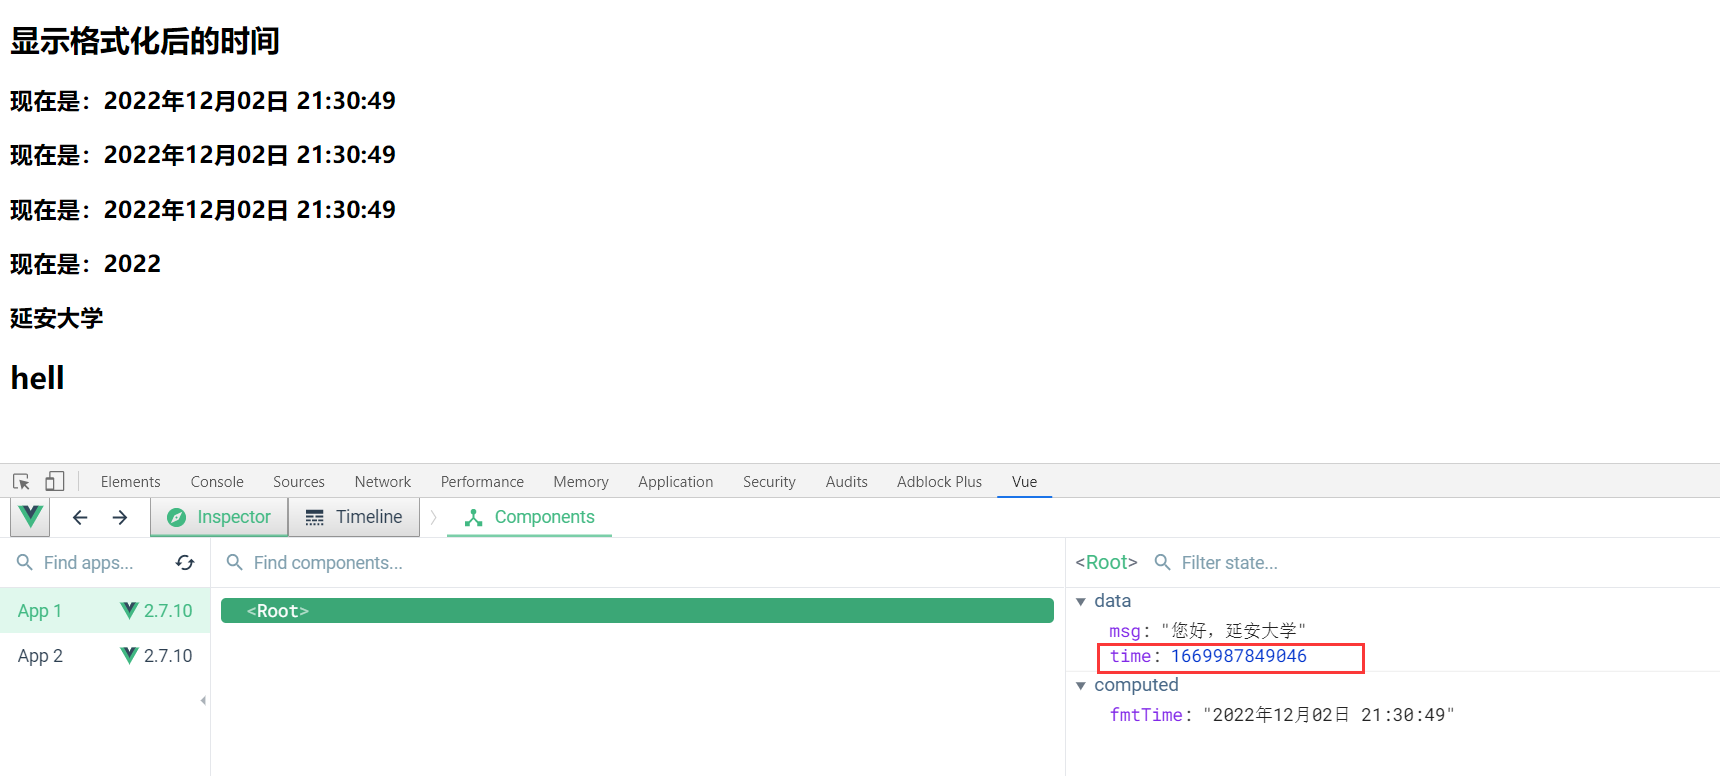Select App 2 in the apps list
This screenshot has width=1720, height=776.
(105, 655)
